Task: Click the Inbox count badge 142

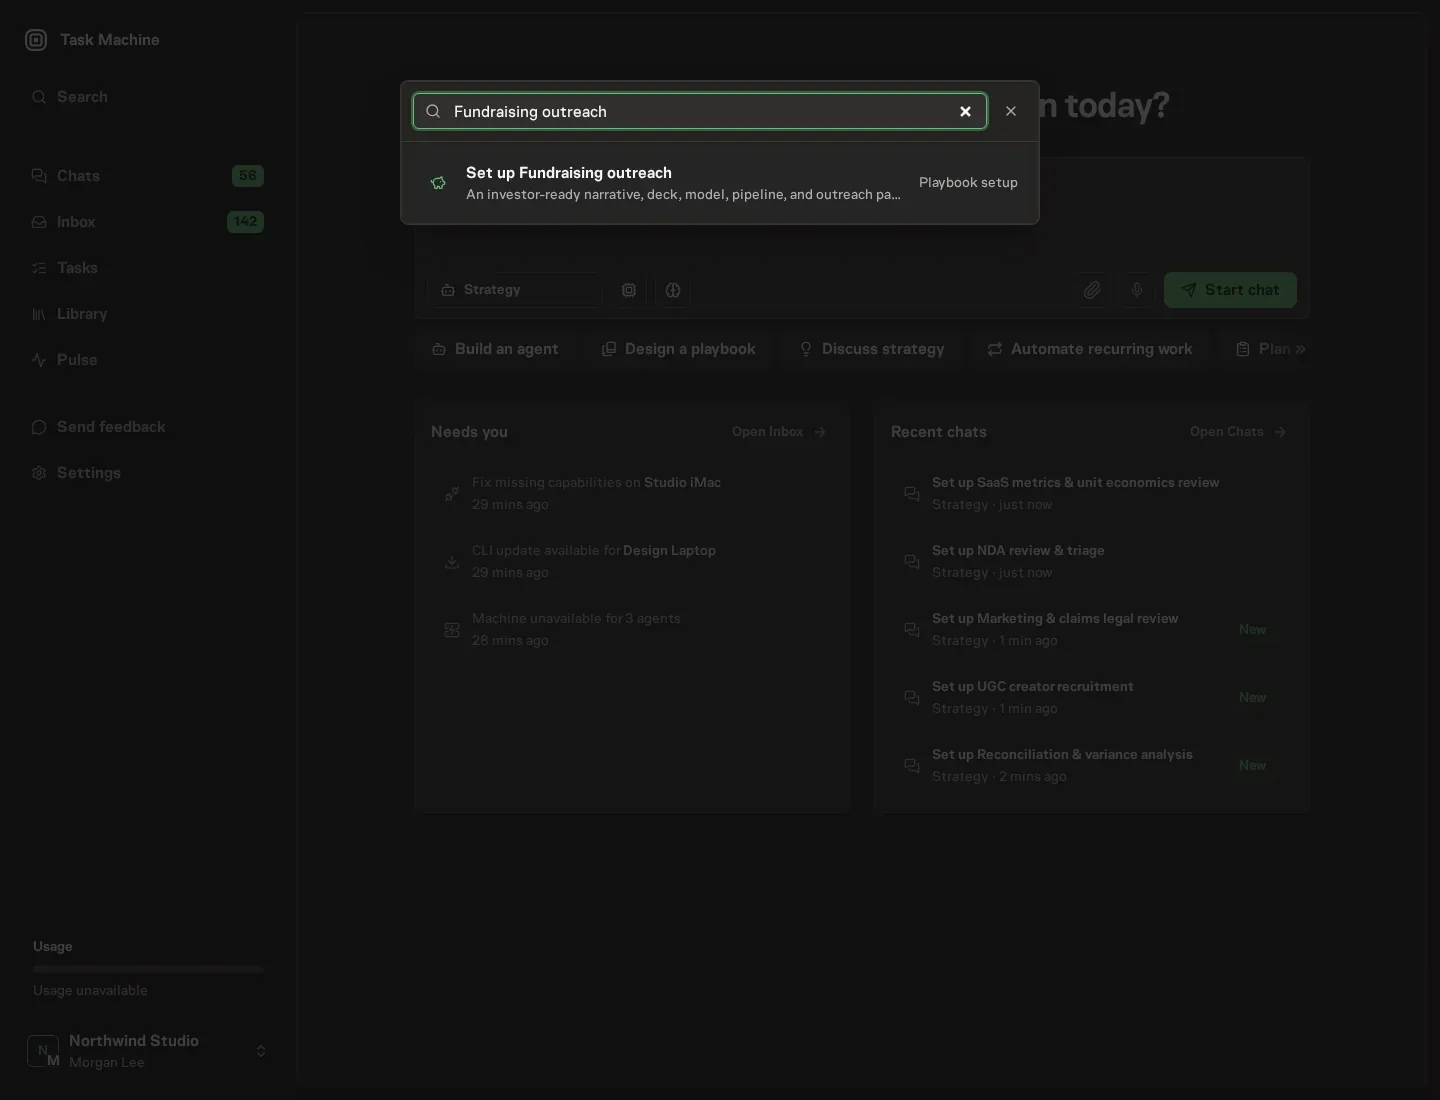Action: [245, 222]
